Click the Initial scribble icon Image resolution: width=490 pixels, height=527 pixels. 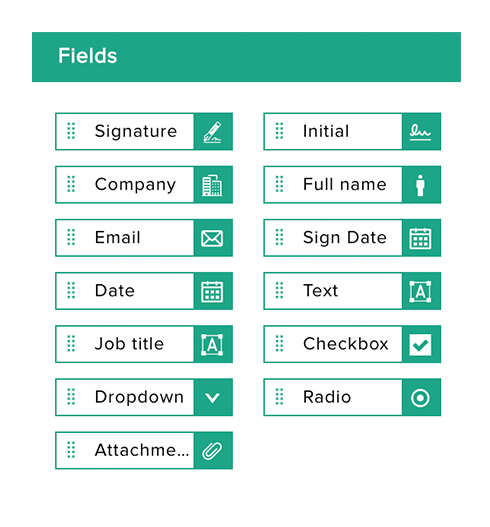point(420,132)
